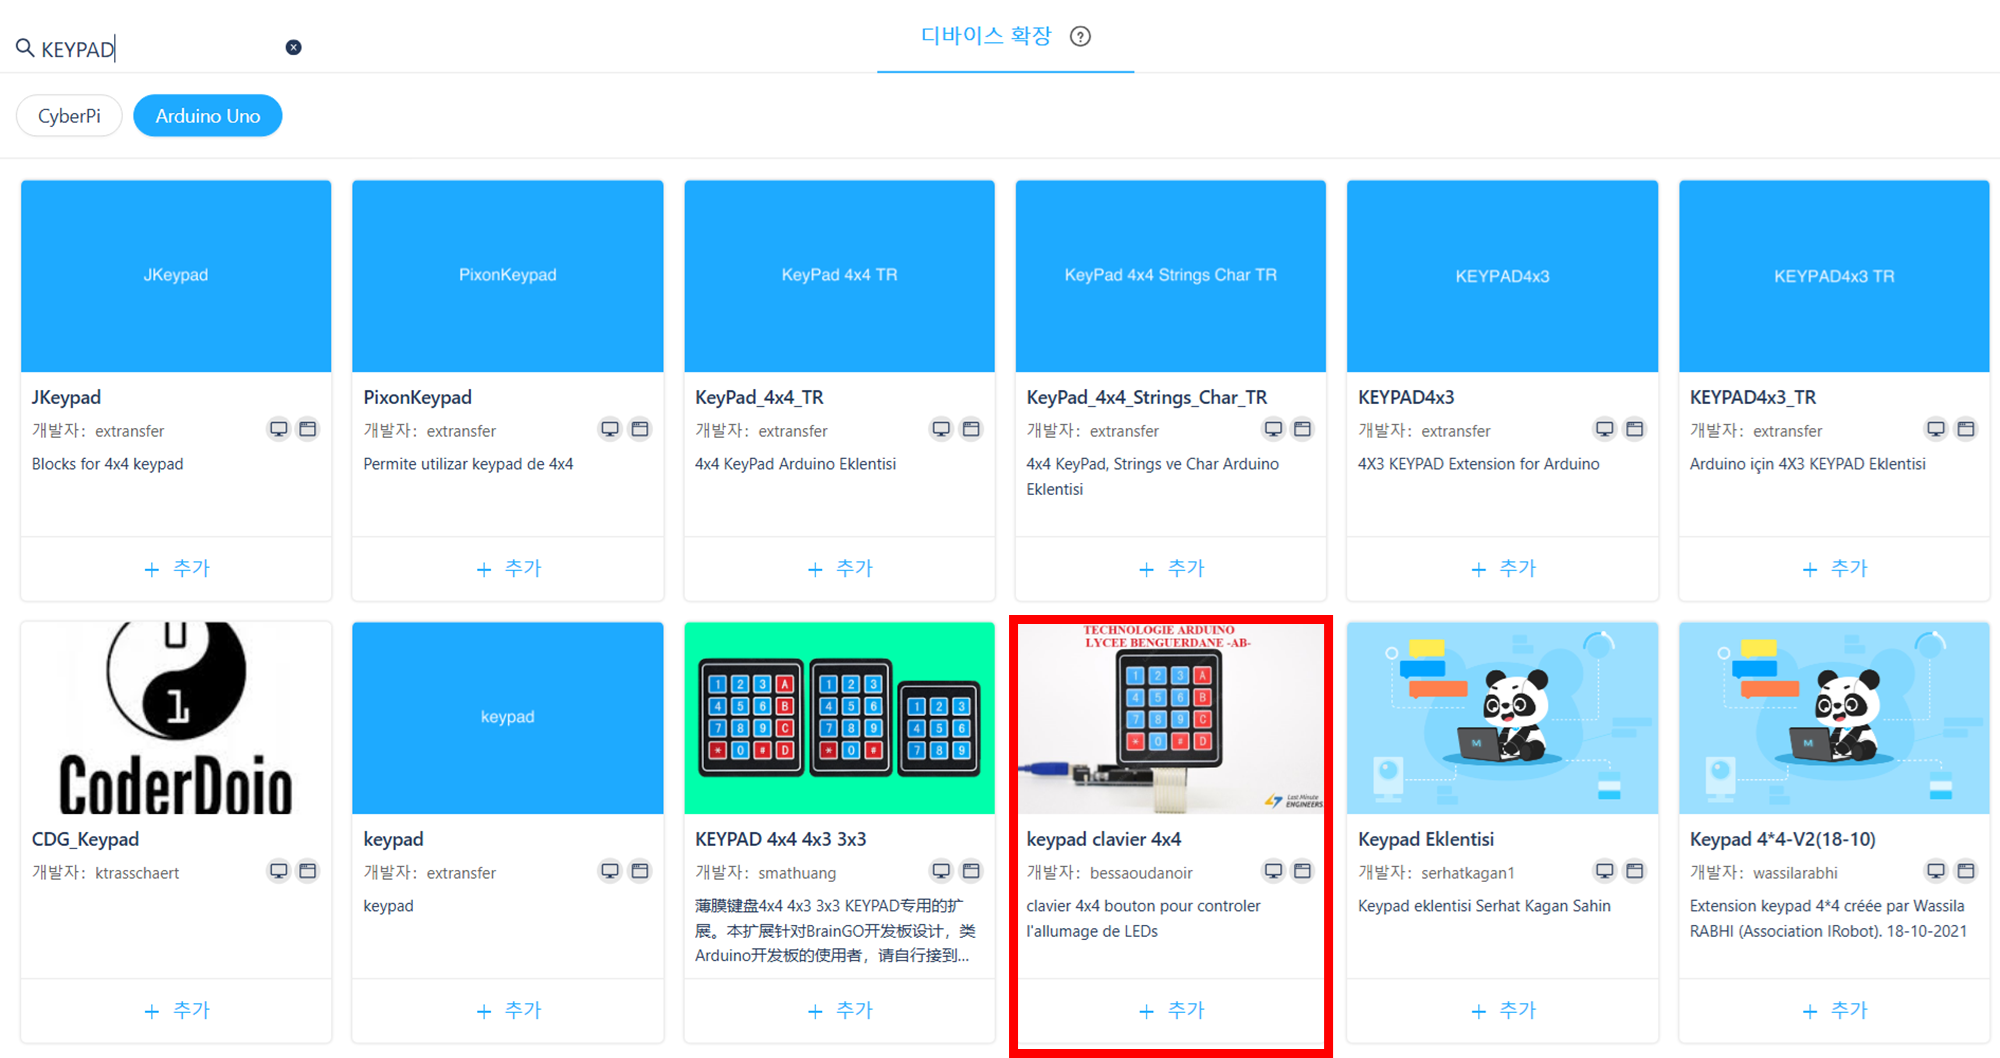2000x1058 pixels.
Task: Click monitor icon on keypad clavier 4x4 card
Action: click(1273, 871)
